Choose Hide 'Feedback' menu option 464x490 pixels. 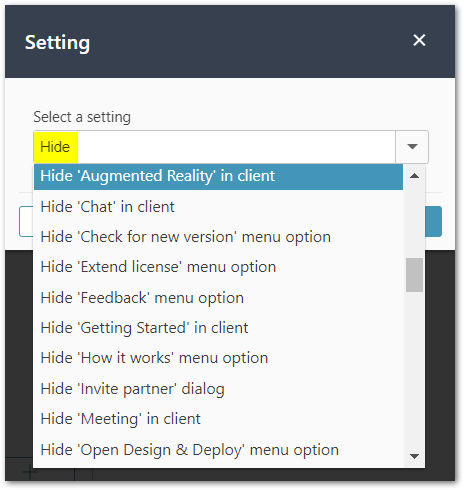coord(218,298)
